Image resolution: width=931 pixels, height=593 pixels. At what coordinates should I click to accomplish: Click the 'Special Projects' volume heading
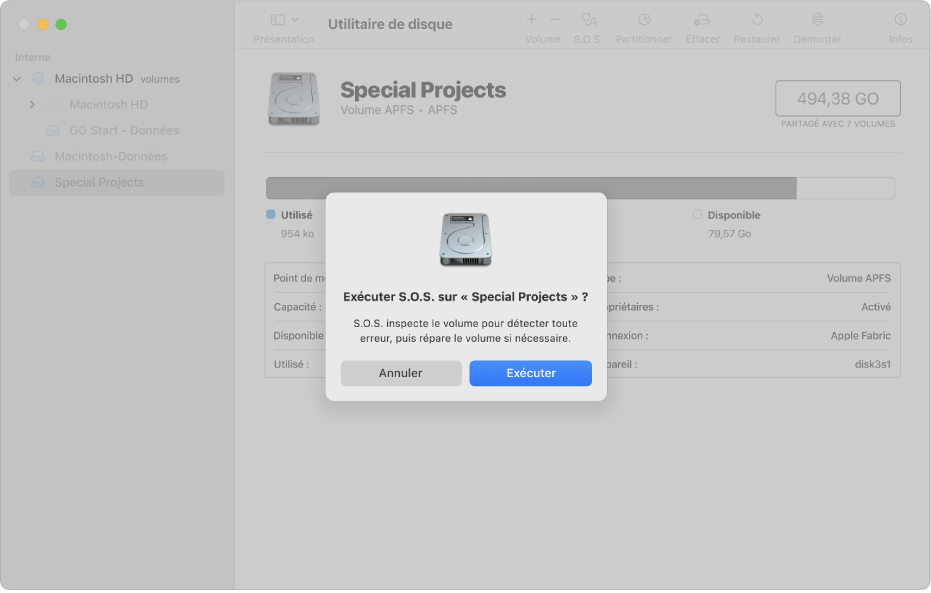tap(423, 90)
